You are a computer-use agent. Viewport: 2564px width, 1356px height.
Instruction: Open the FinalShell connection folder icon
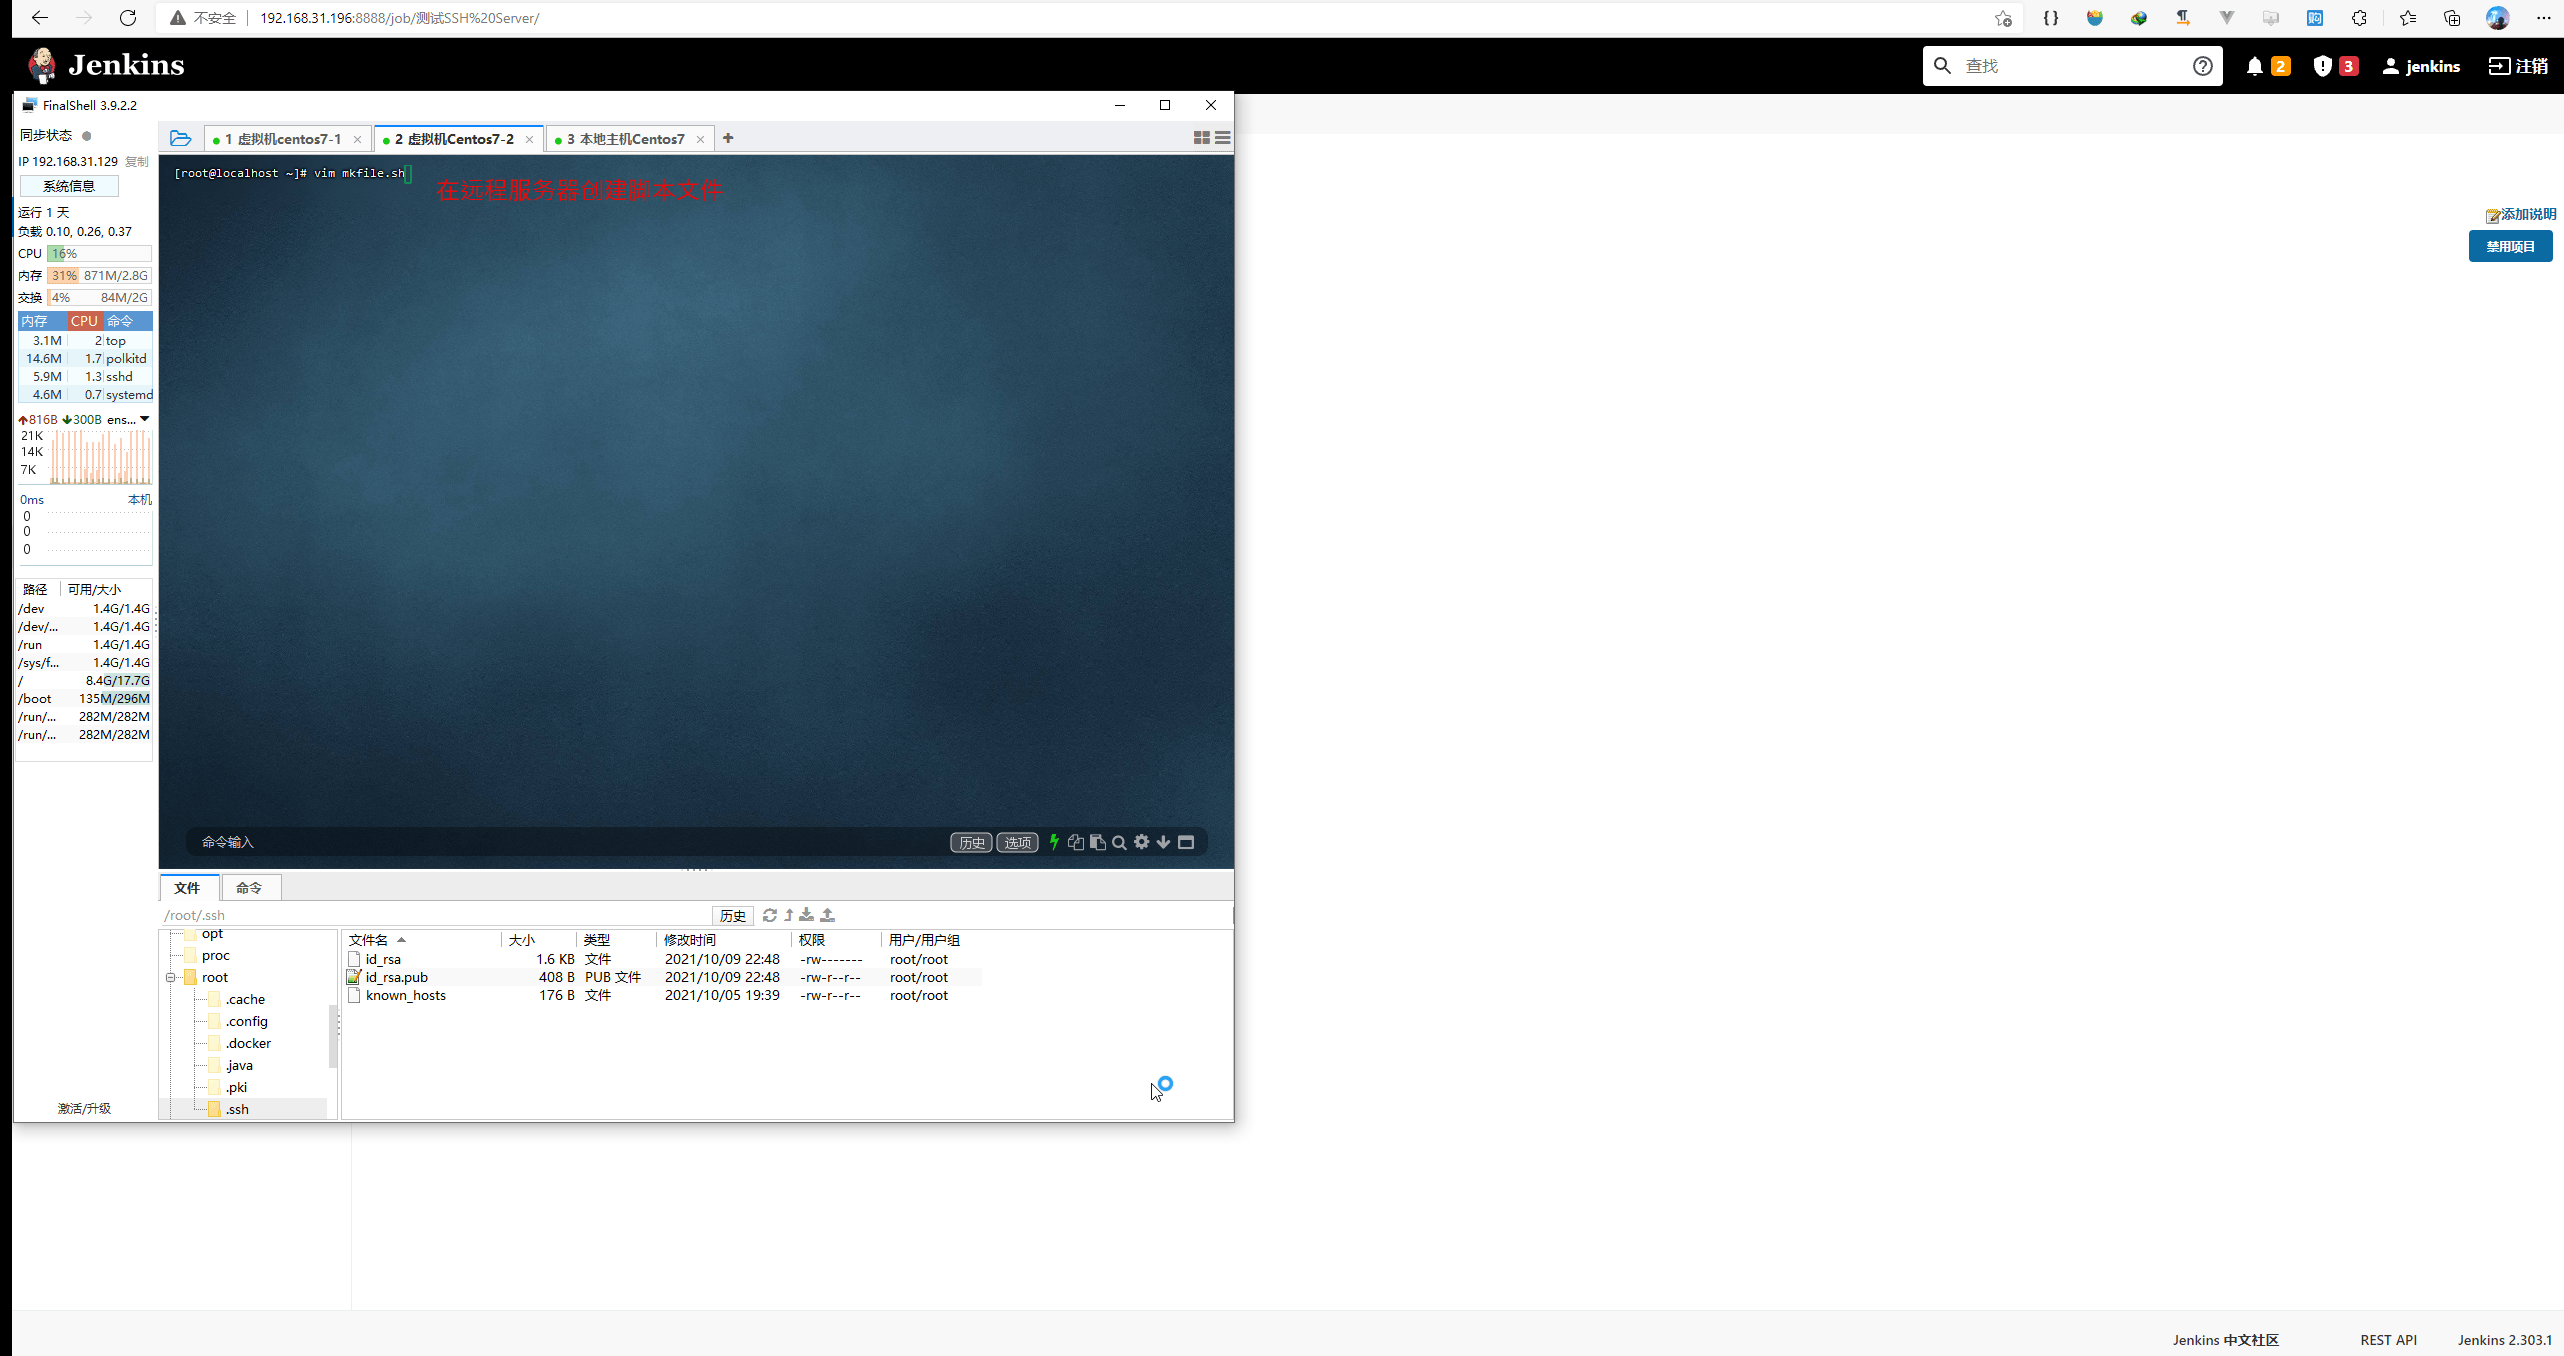coord(180,138)
